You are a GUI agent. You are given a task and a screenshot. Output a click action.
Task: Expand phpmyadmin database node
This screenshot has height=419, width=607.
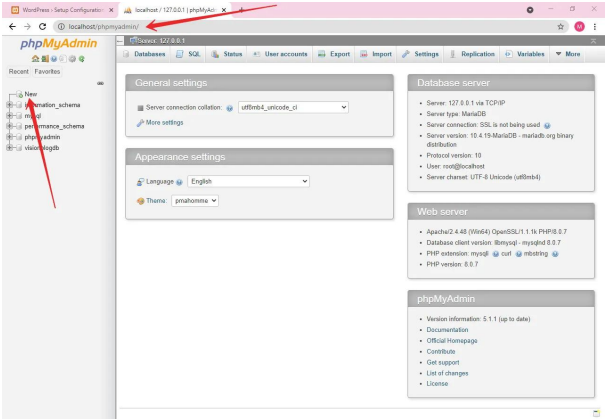click(10, 137)
